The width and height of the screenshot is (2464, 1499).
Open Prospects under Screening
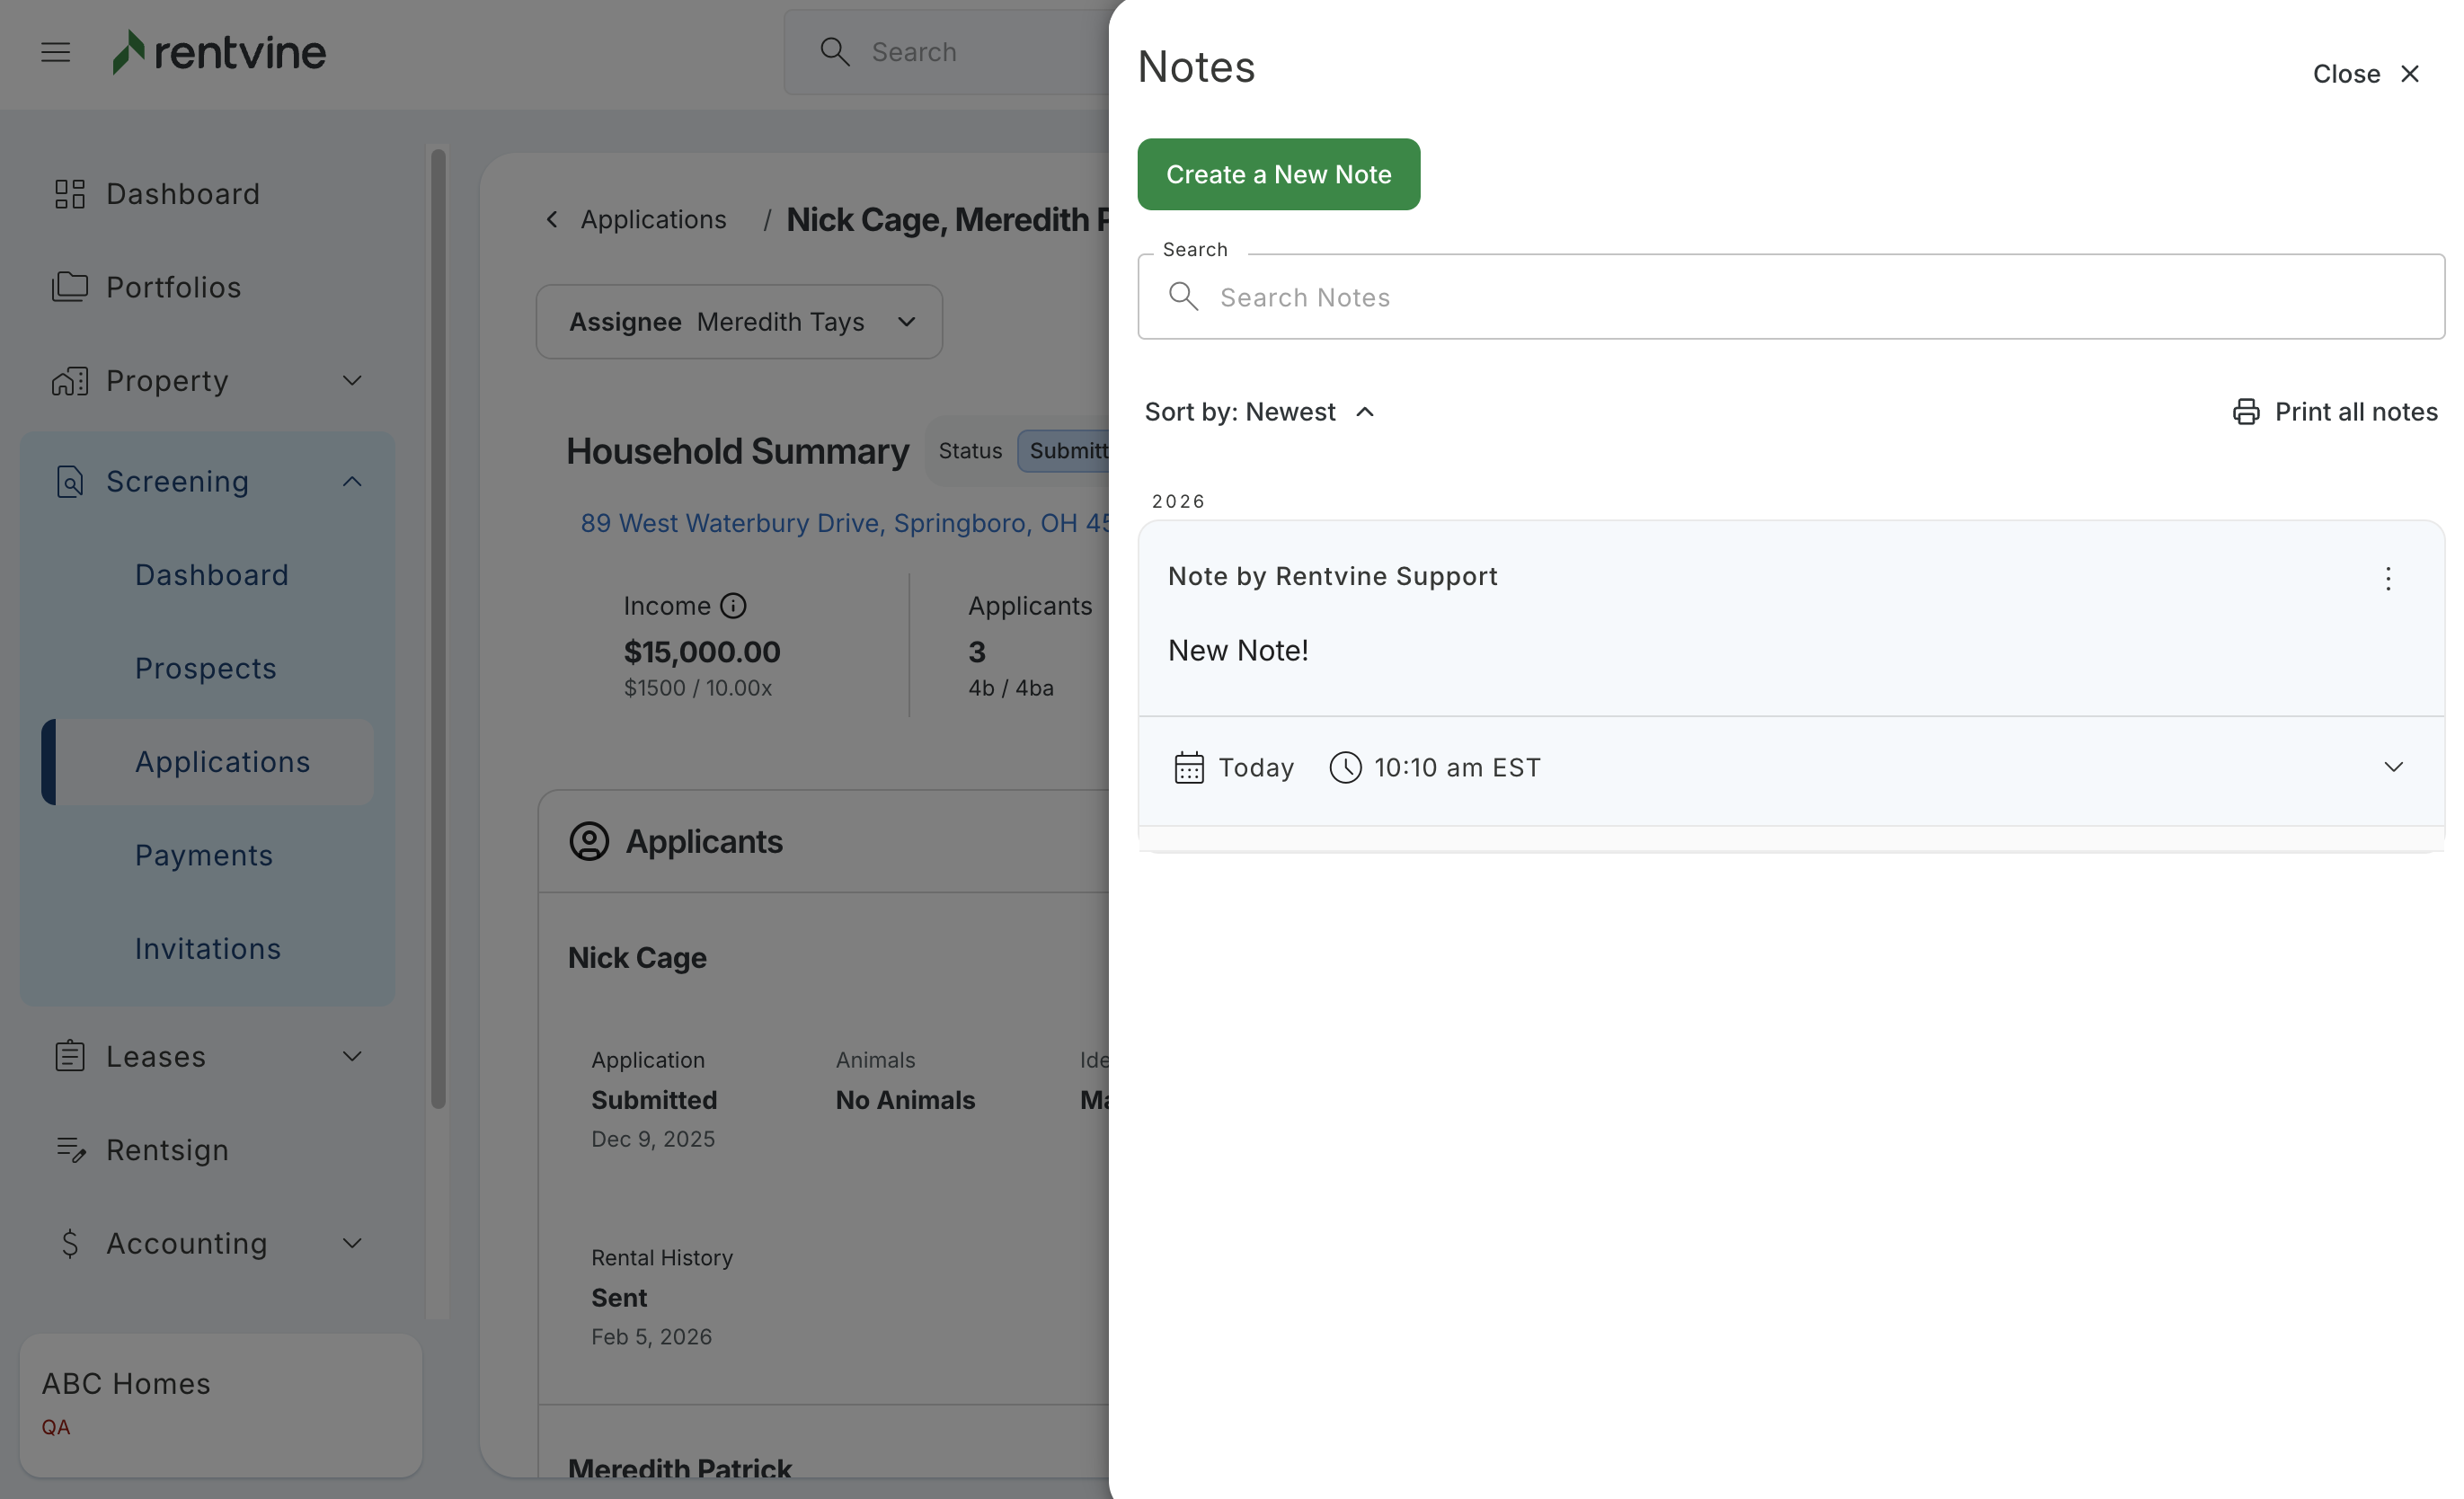pos(206,668)
